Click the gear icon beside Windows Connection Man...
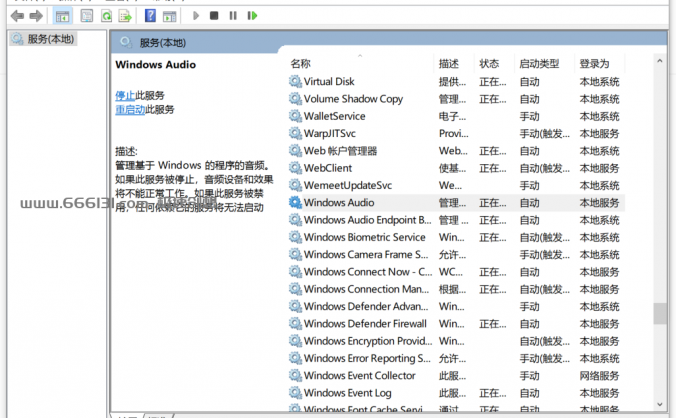 (295, 289)
